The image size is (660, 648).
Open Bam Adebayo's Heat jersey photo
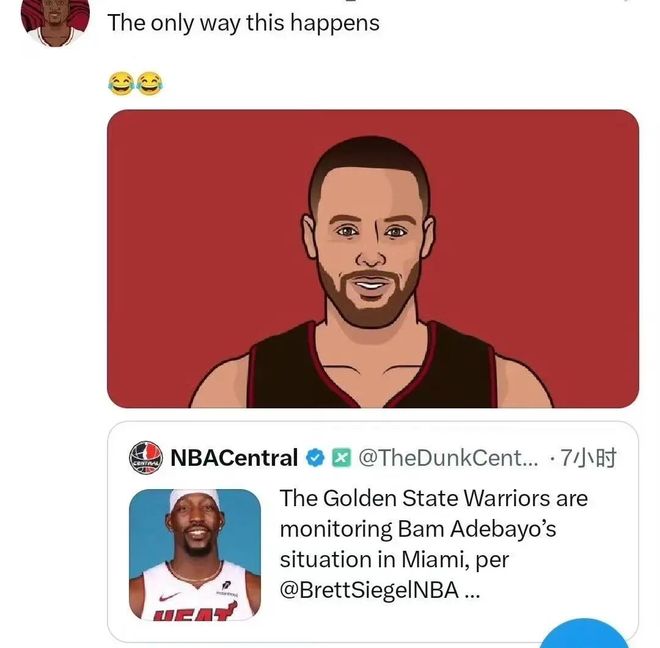click(x=194, y=554)
